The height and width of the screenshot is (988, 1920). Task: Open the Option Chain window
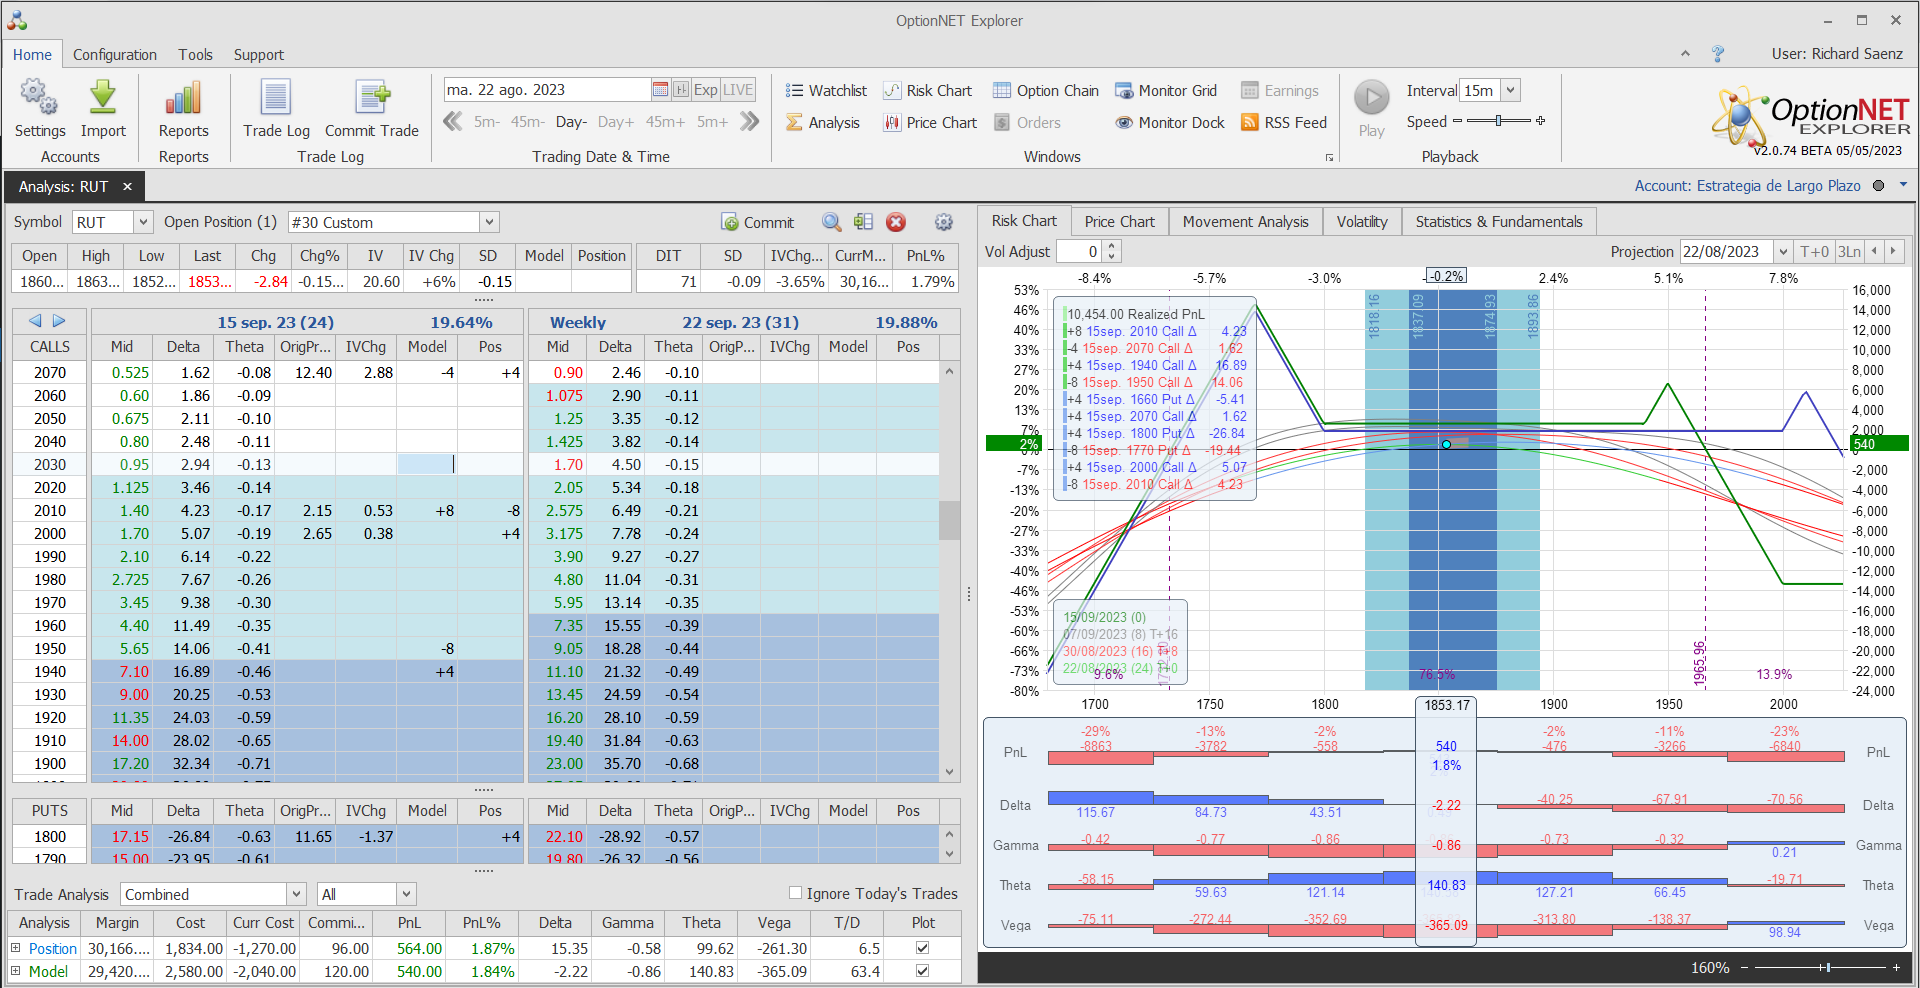[1045, 91]
